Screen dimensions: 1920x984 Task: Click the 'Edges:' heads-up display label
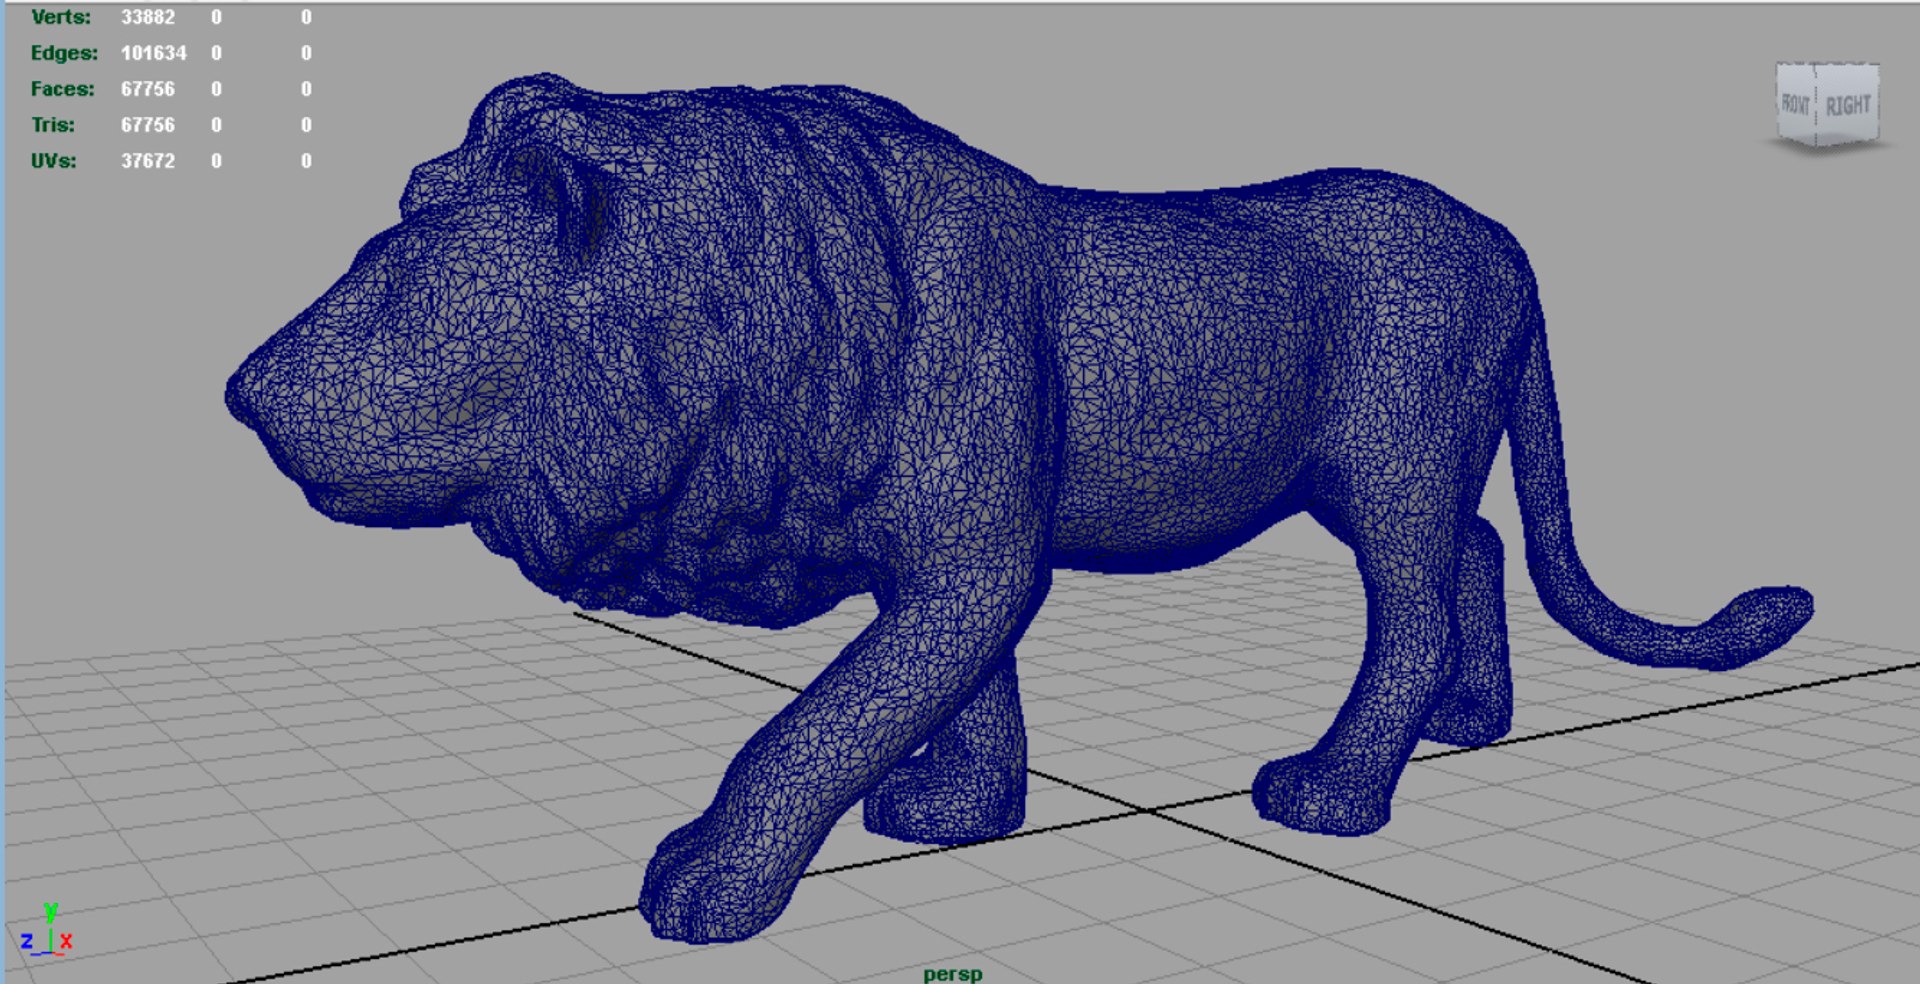(64, 53)
